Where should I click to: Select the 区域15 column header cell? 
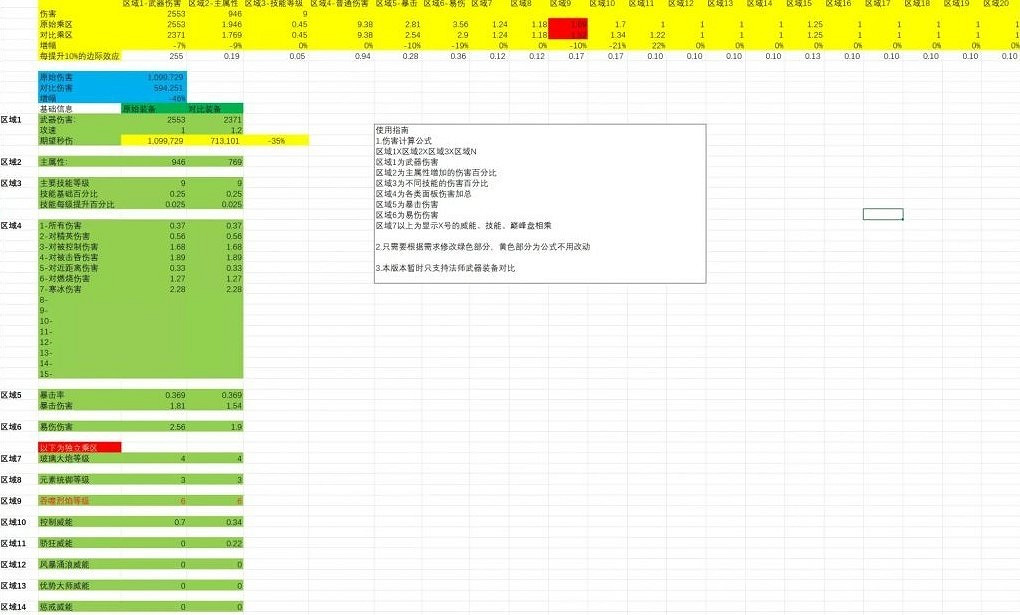click(x=799, y=4)
